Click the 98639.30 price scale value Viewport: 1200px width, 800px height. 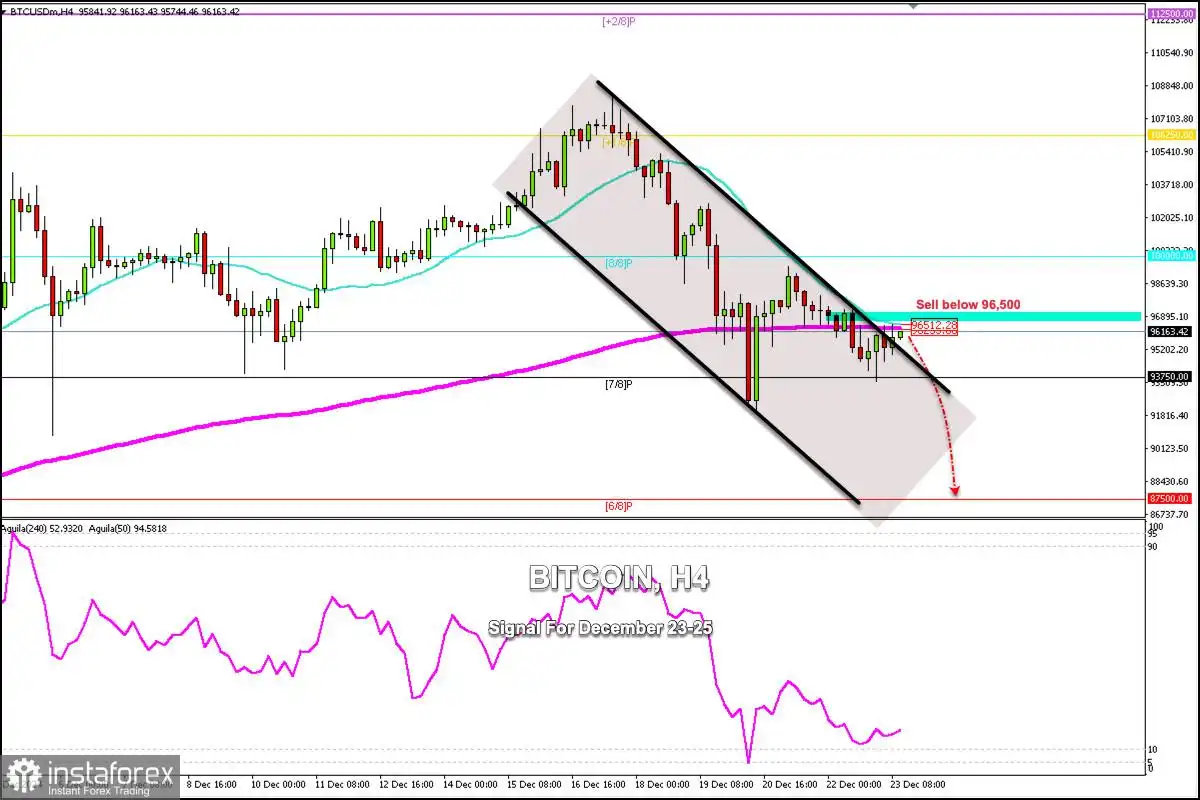[1171, 283]
